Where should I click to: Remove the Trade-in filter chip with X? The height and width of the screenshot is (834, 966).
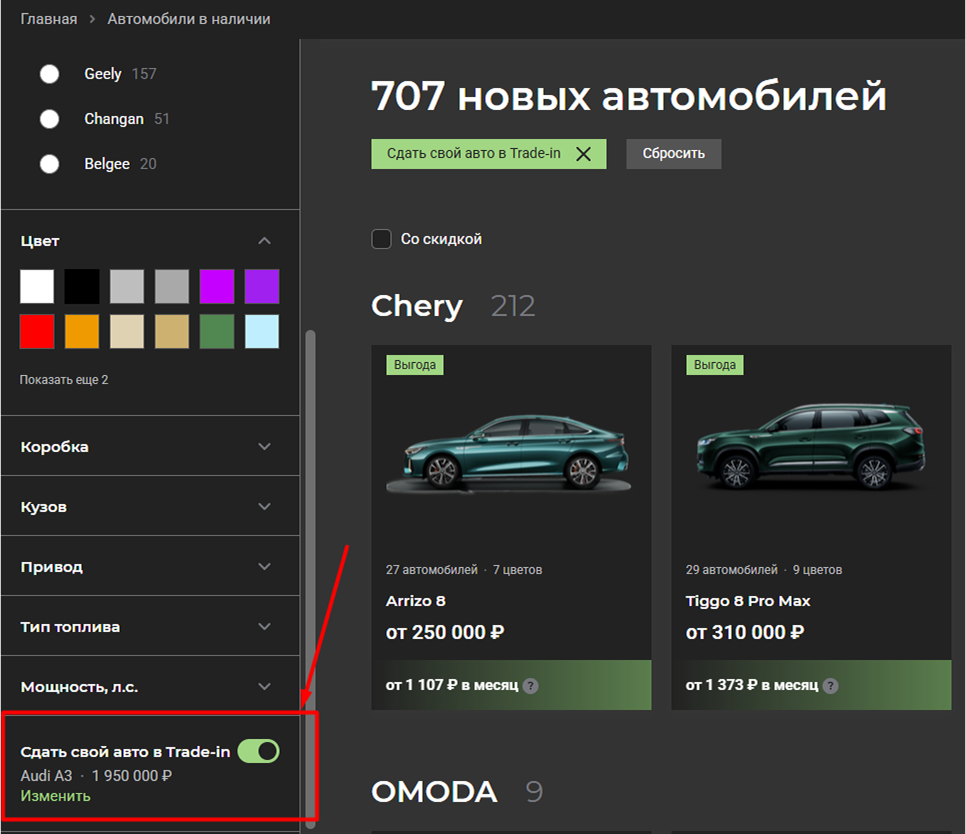[583, 154]
